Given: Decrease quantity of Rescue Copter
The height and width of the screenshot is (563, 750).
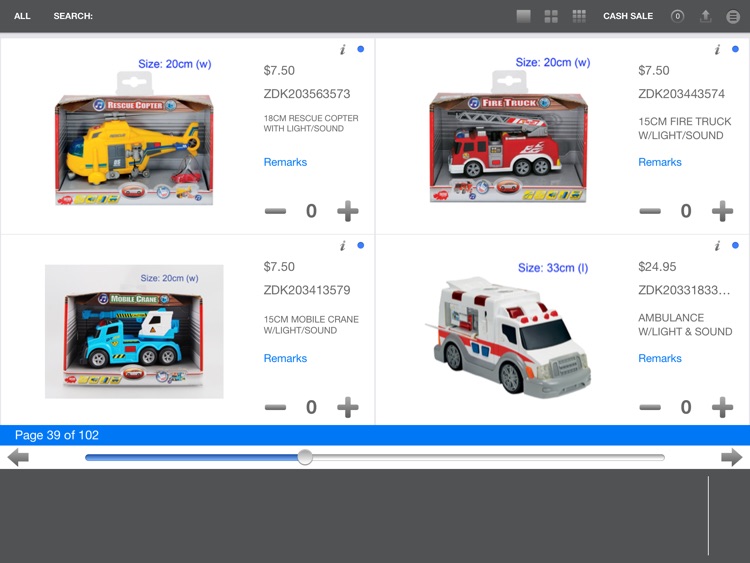Looking at the screenshot, I should point(276,211).
